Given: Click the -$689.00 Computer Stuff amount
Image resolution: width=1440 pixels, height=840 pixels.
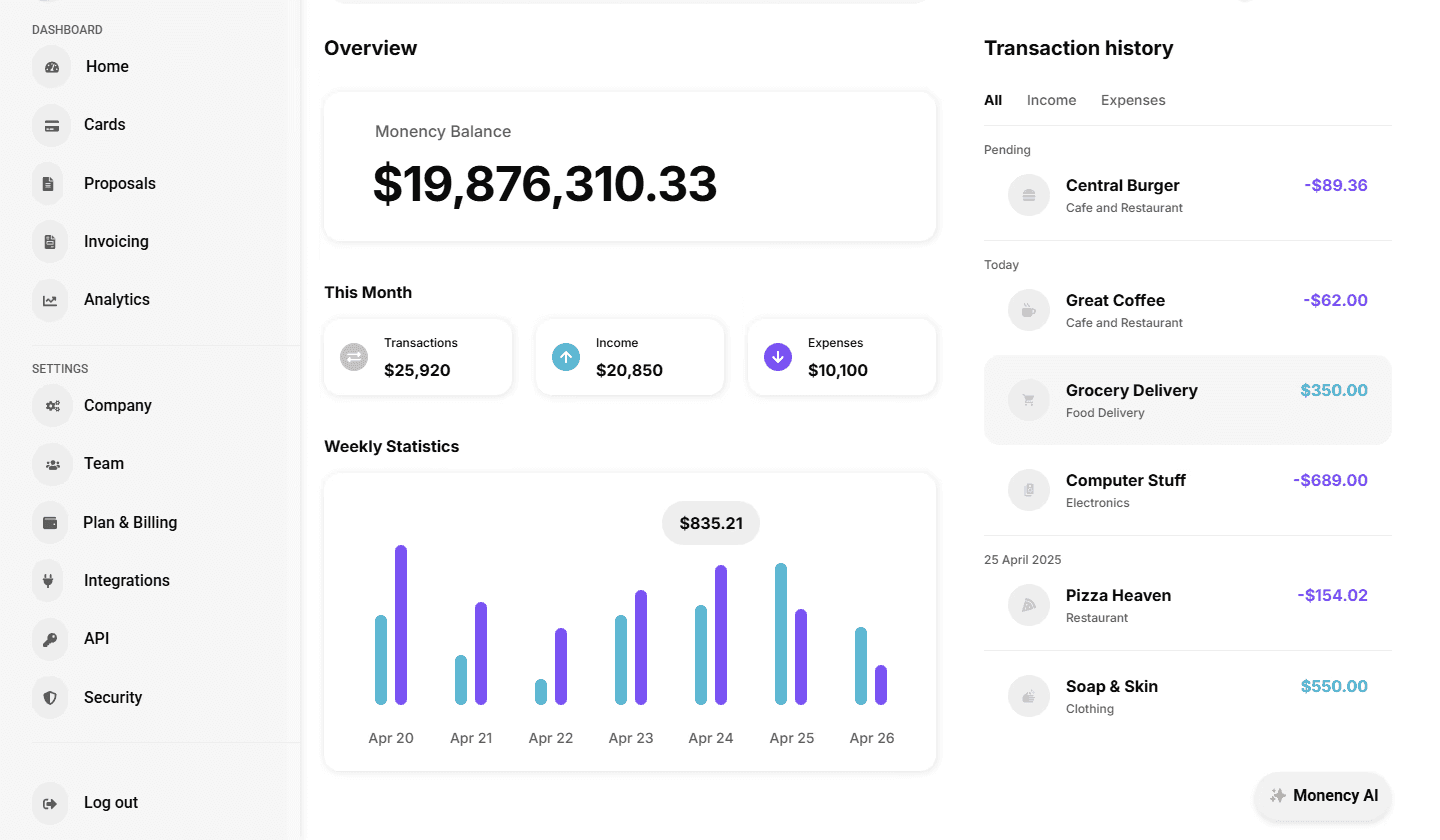Looking at the screenshot, I should pos(1330,481).
